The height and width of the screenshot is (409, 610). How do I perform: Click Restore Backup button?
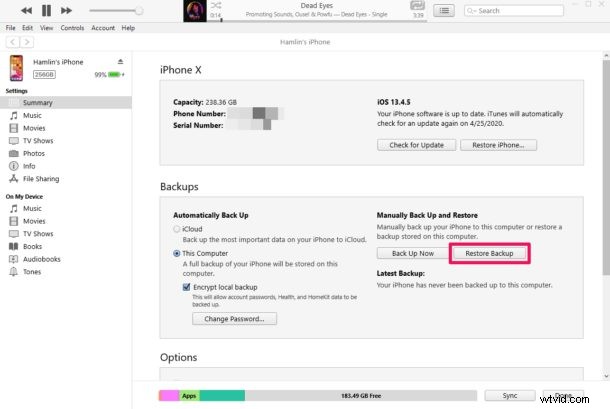point(489,253)
